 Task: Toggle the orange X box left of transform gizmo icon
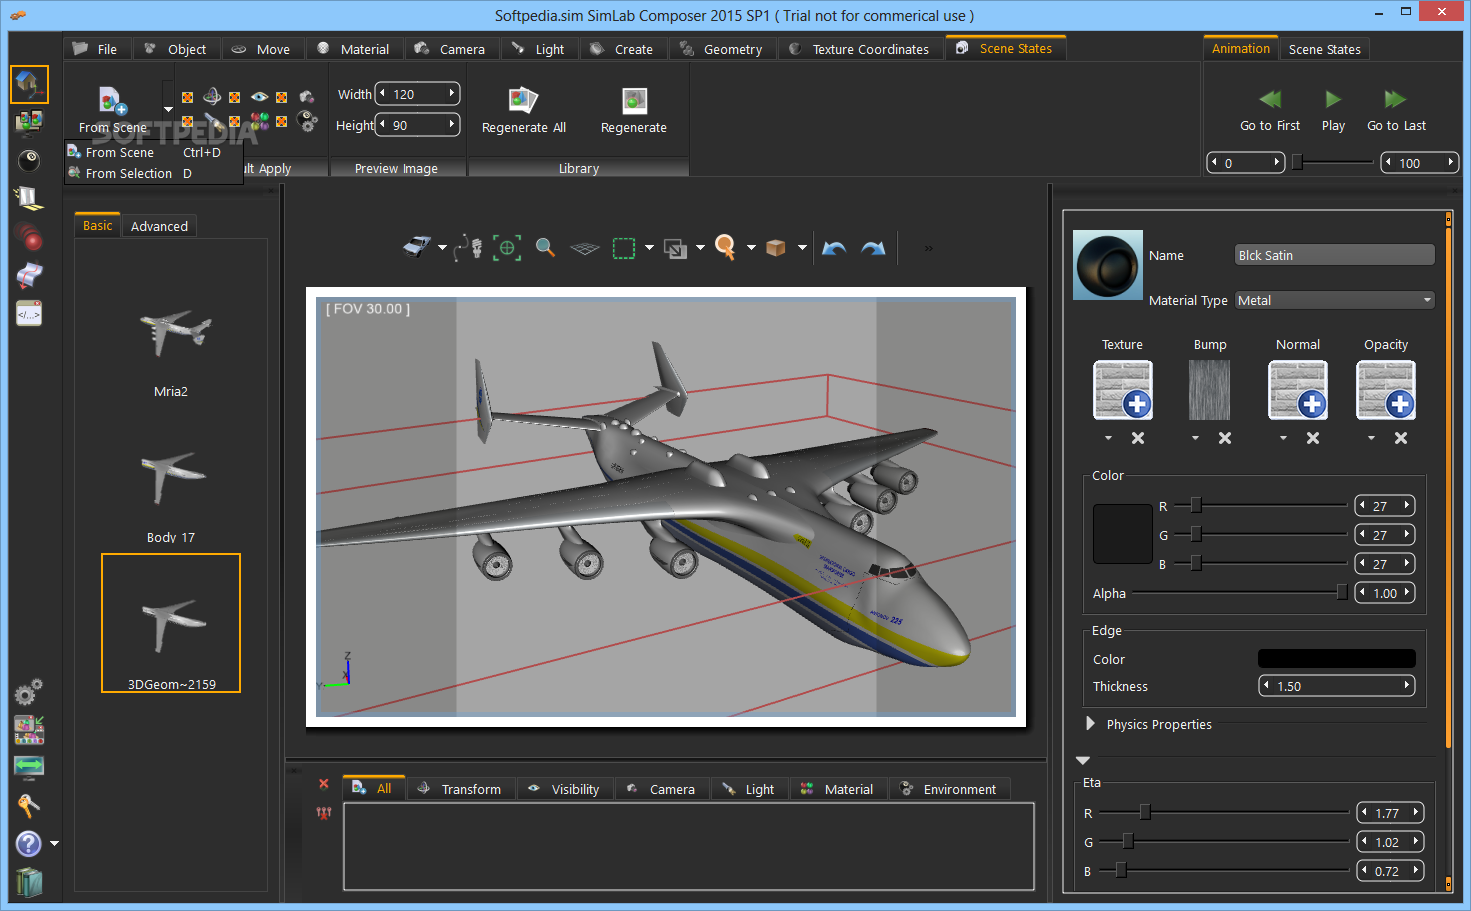click(x=187, y=97)
